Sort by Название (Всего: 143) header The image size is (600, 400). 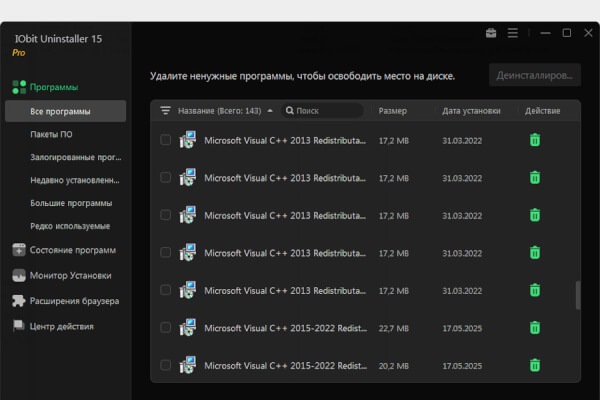pyautogui.click(x=220, y=111)
